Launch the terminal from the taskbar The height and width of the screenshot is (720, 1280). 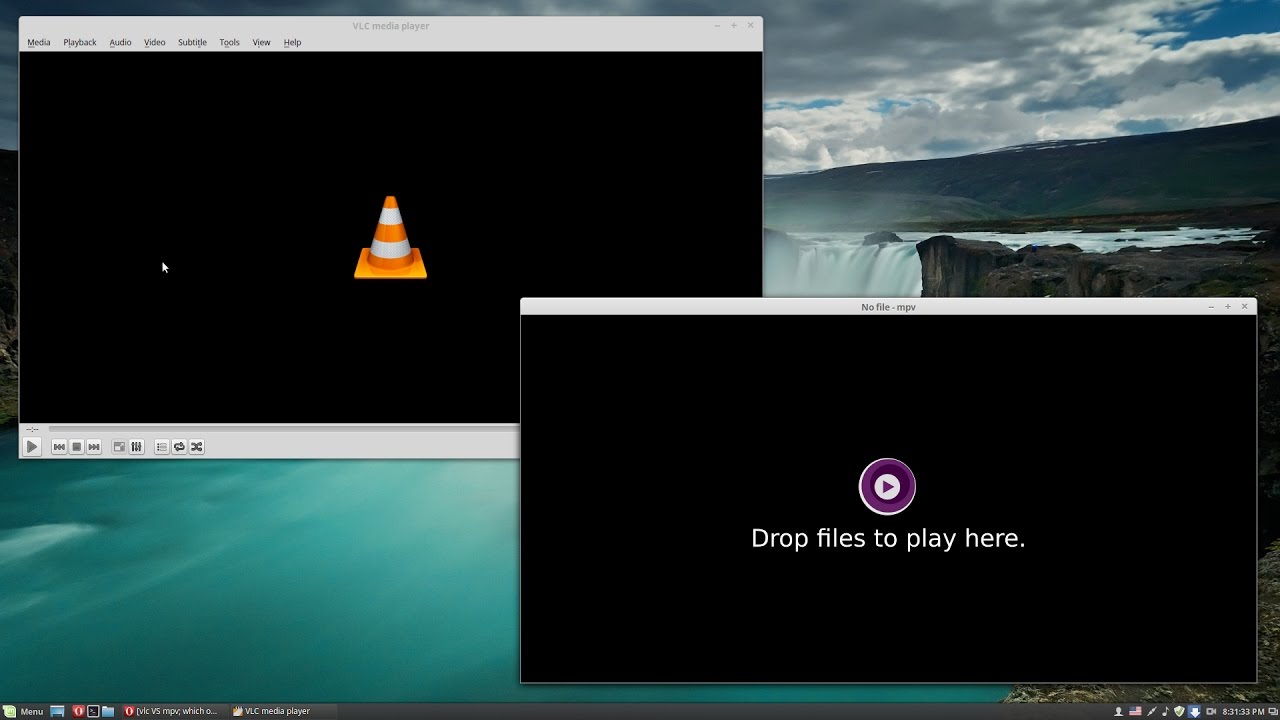point(93,711)
